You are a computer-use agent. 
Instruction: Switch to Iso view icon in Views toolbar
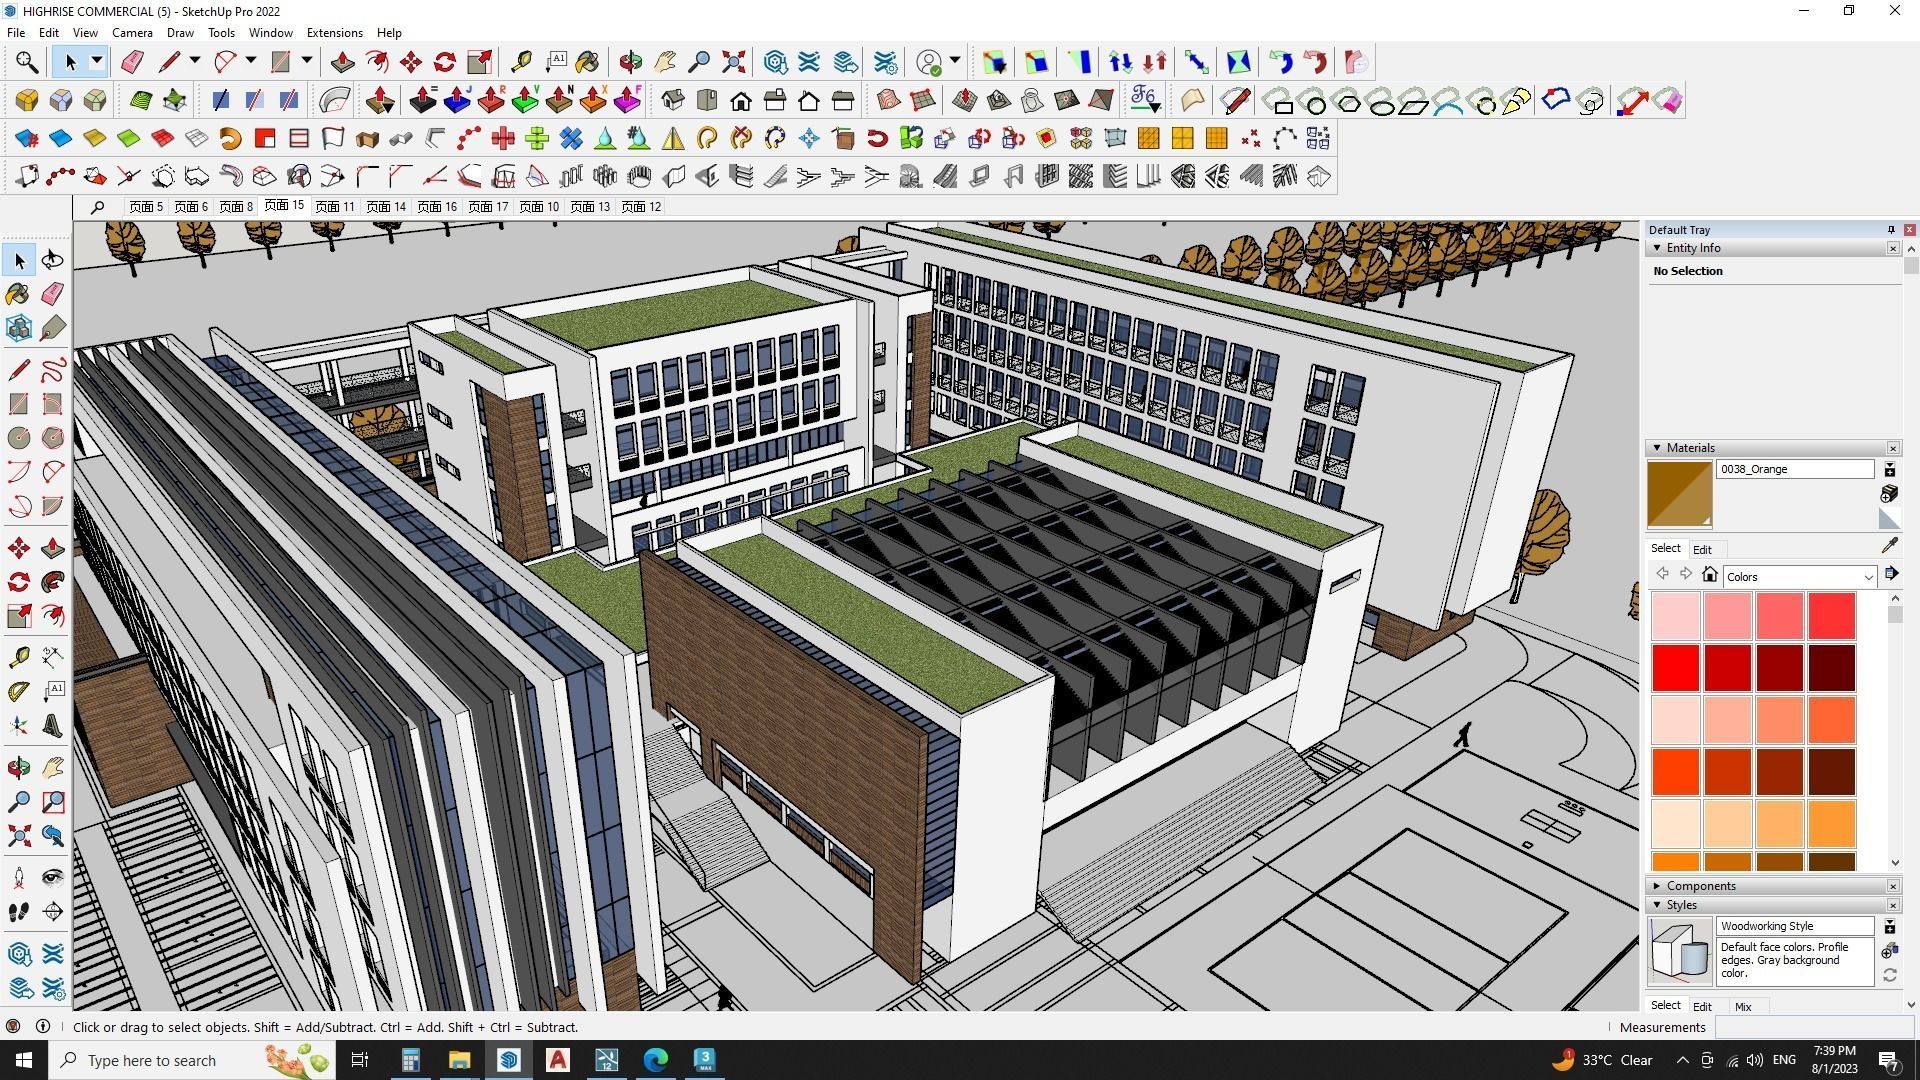(x=673, y=100)
